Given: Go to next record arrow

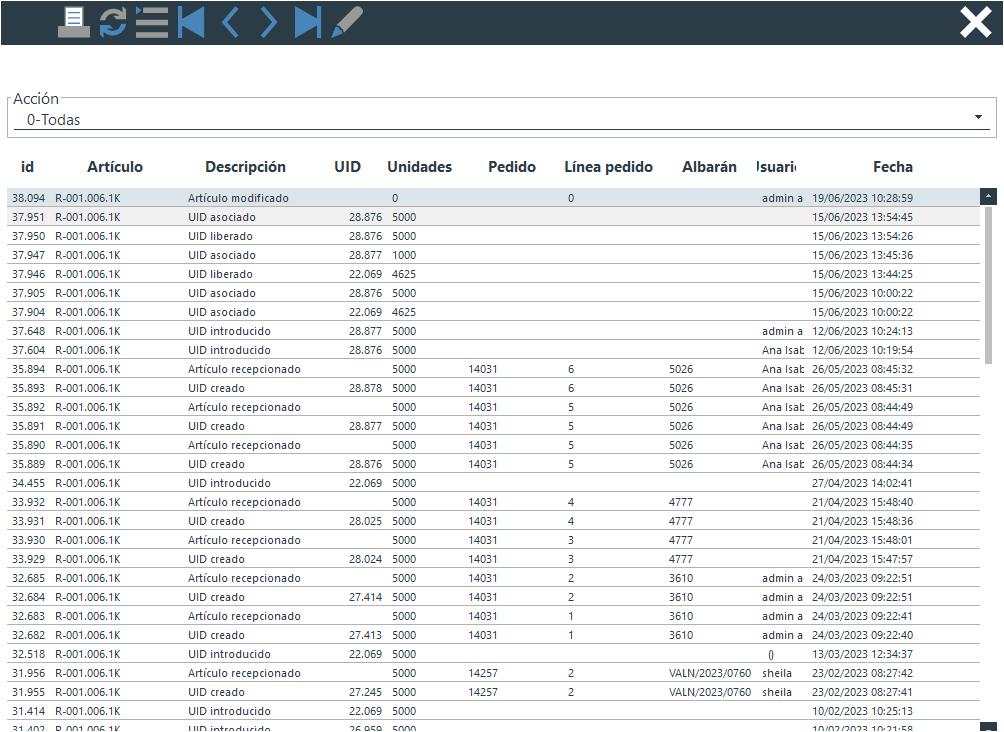Looking at the screenshot, I should tap(268, 22).
